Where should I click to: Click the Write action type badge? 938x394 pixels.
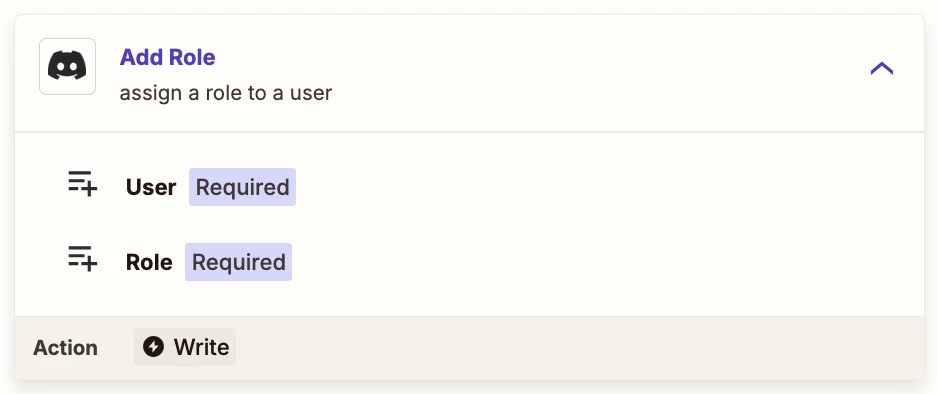point(185,347)
